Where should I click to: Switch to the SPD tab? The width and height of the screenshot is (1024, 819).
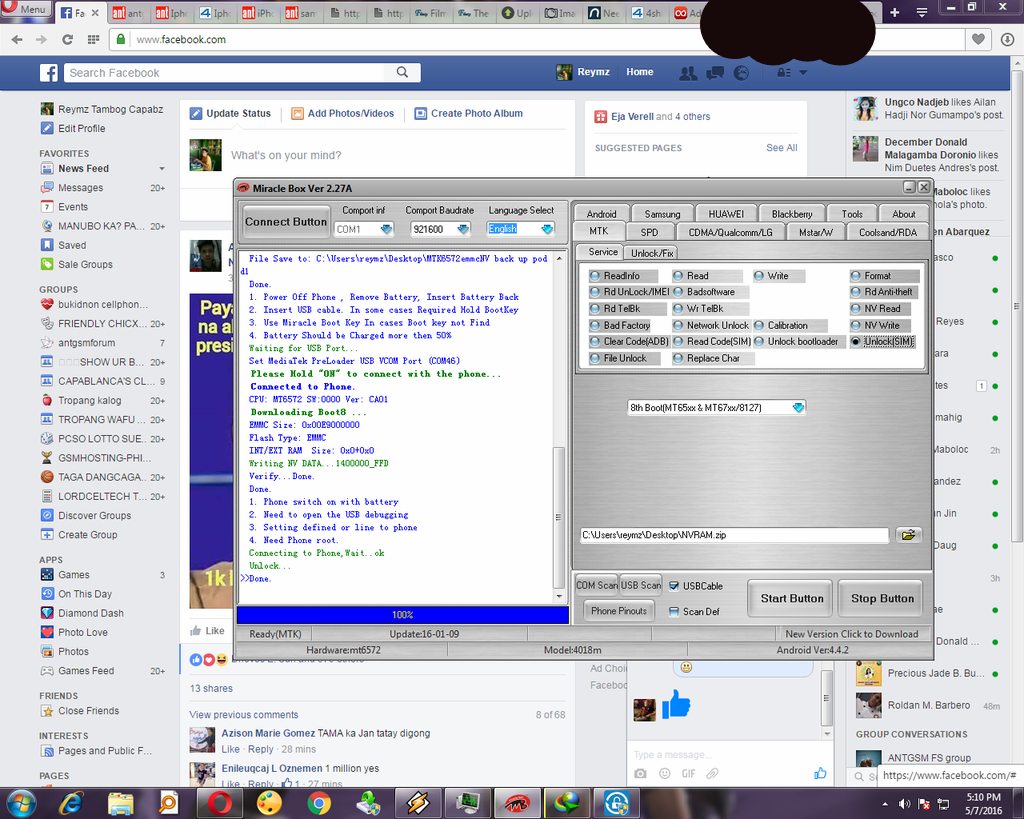click(649, 233)
